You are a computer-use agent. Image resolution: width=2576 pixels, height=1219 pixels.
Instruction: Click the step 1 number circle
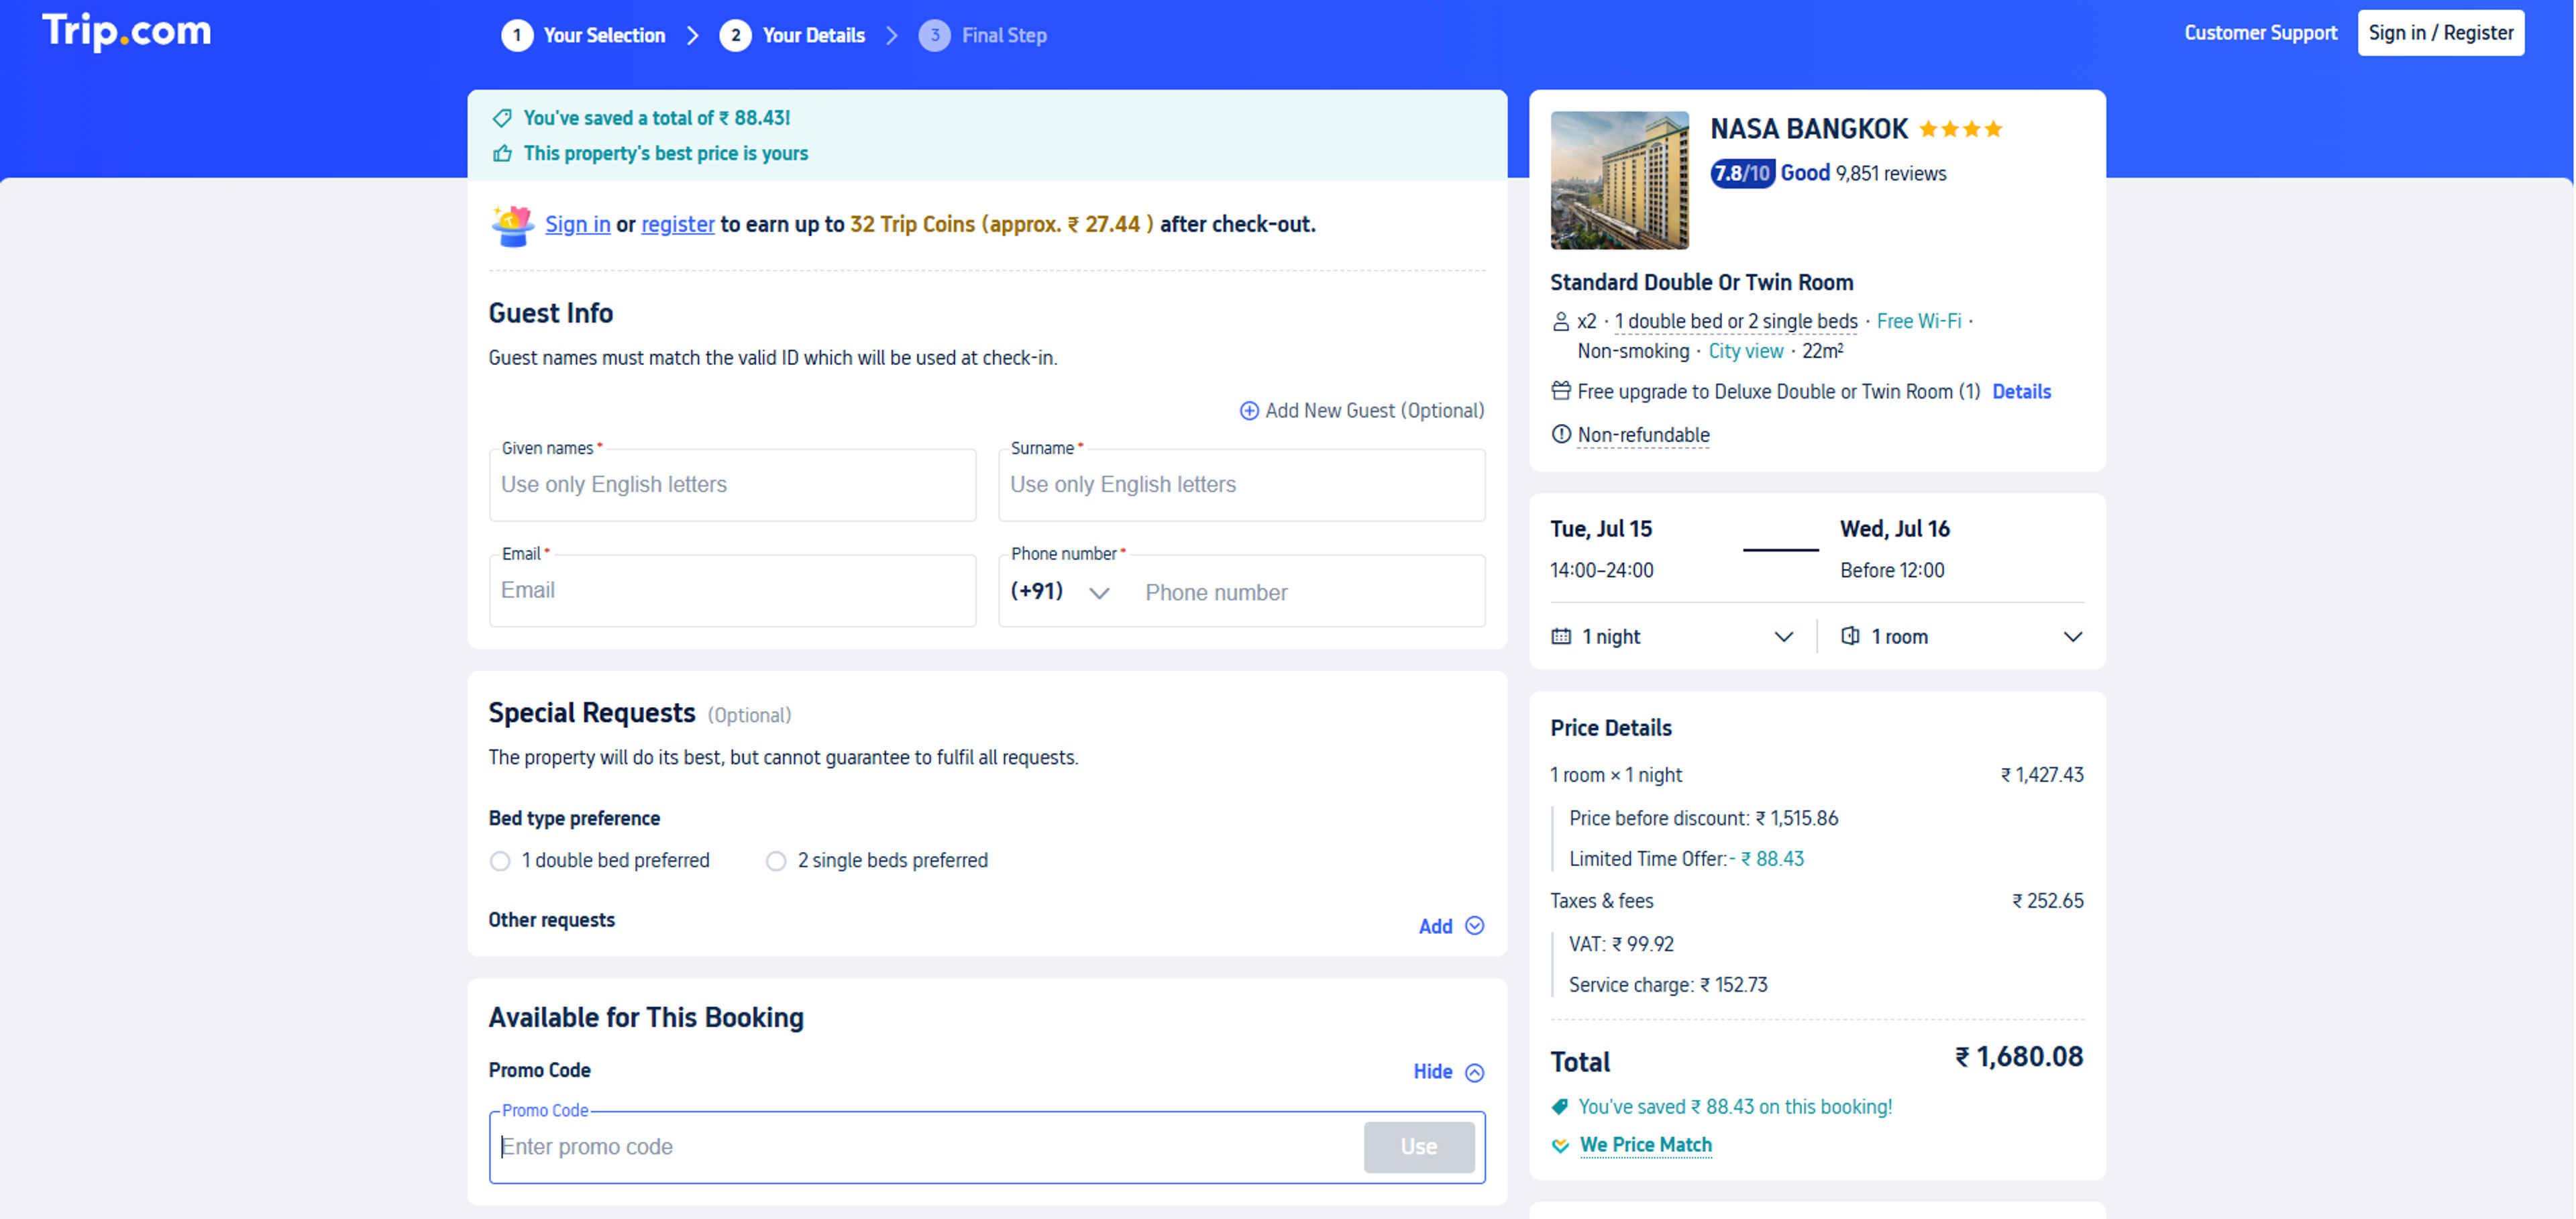coord(517,35)
